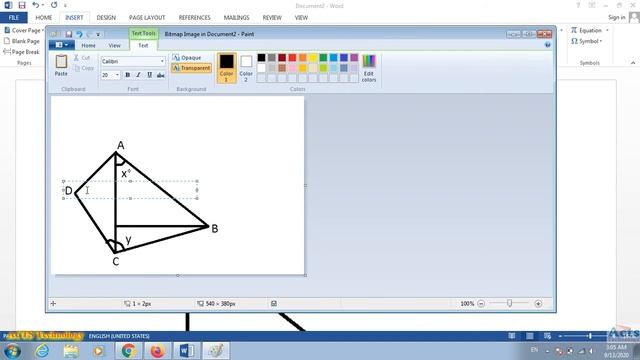Open media player from taskbar

pyautogui.click(x=98, y=351)
